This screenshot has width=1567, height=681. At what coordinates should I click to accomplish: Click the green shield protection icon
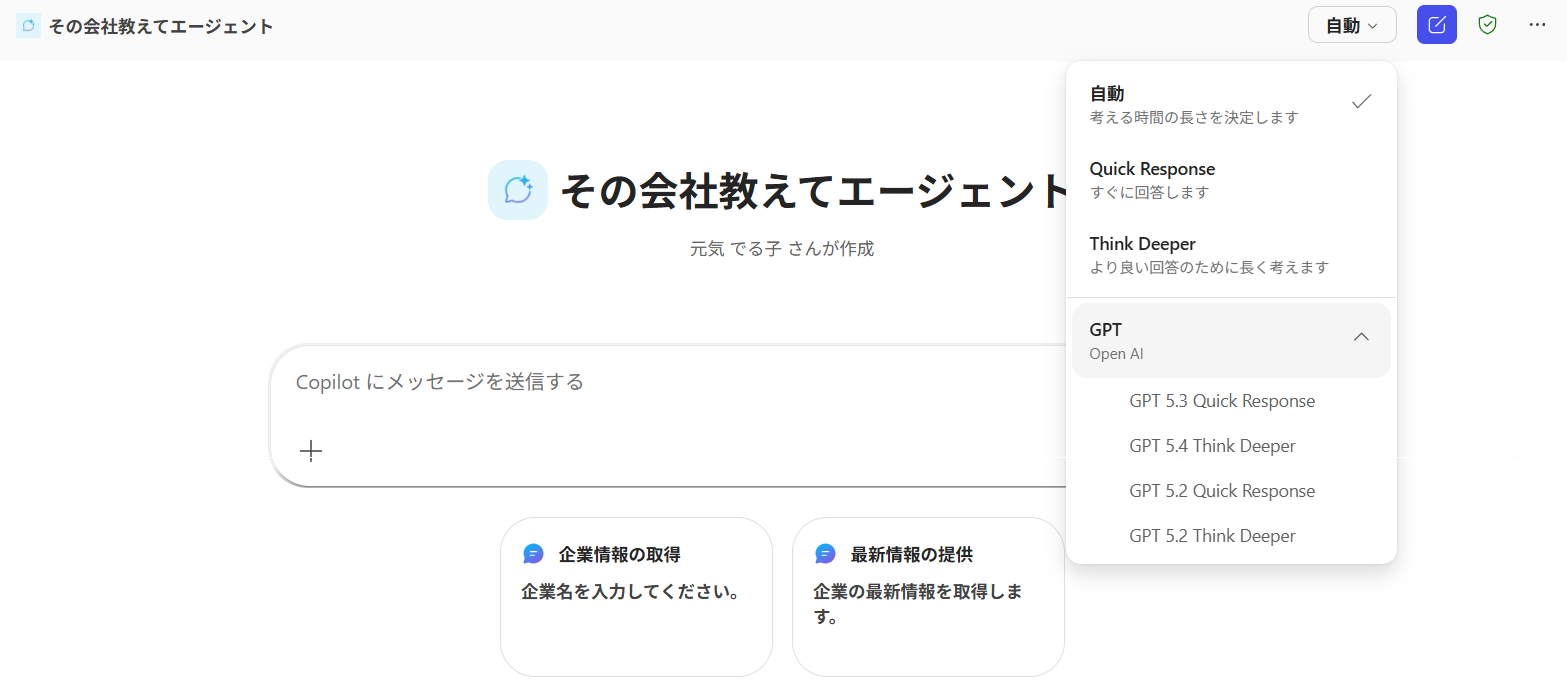(1487, 25)
